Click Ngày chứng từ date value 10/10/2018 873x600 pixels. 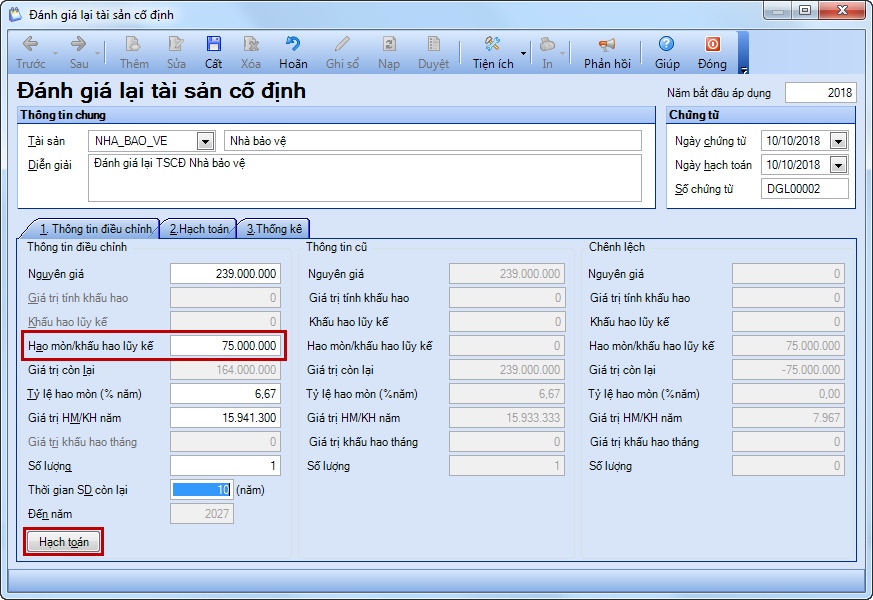tap(795, 141)
